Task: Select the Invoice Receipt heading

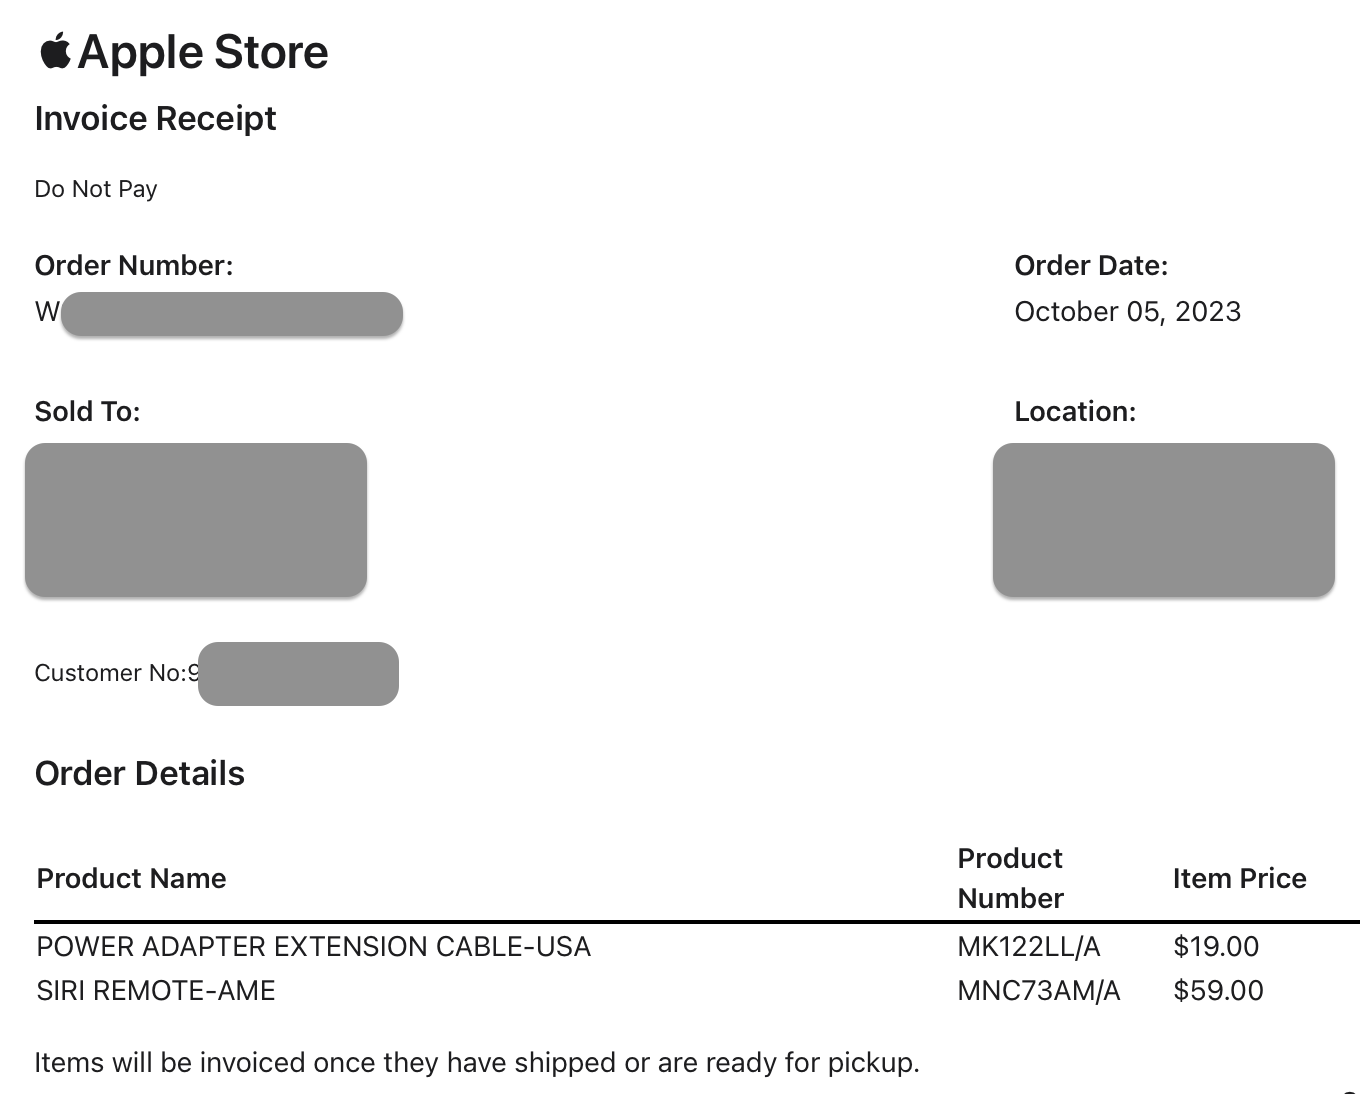Action: (x=155, y=119)
